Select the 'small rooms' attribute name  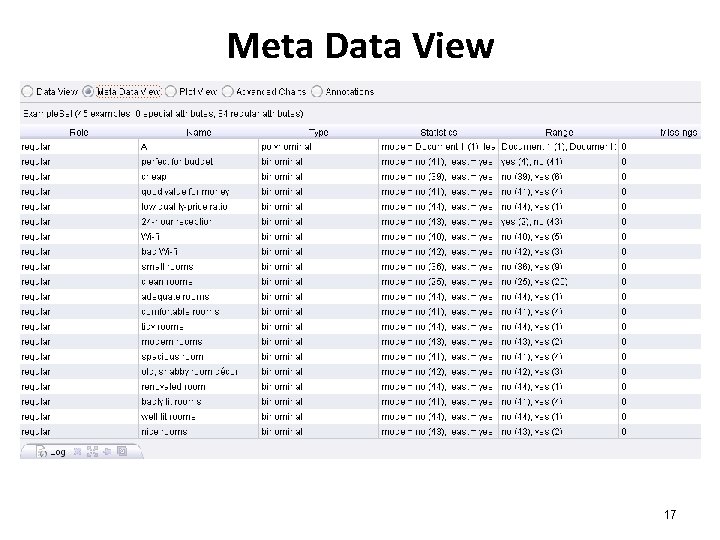[x=167, y=267]
